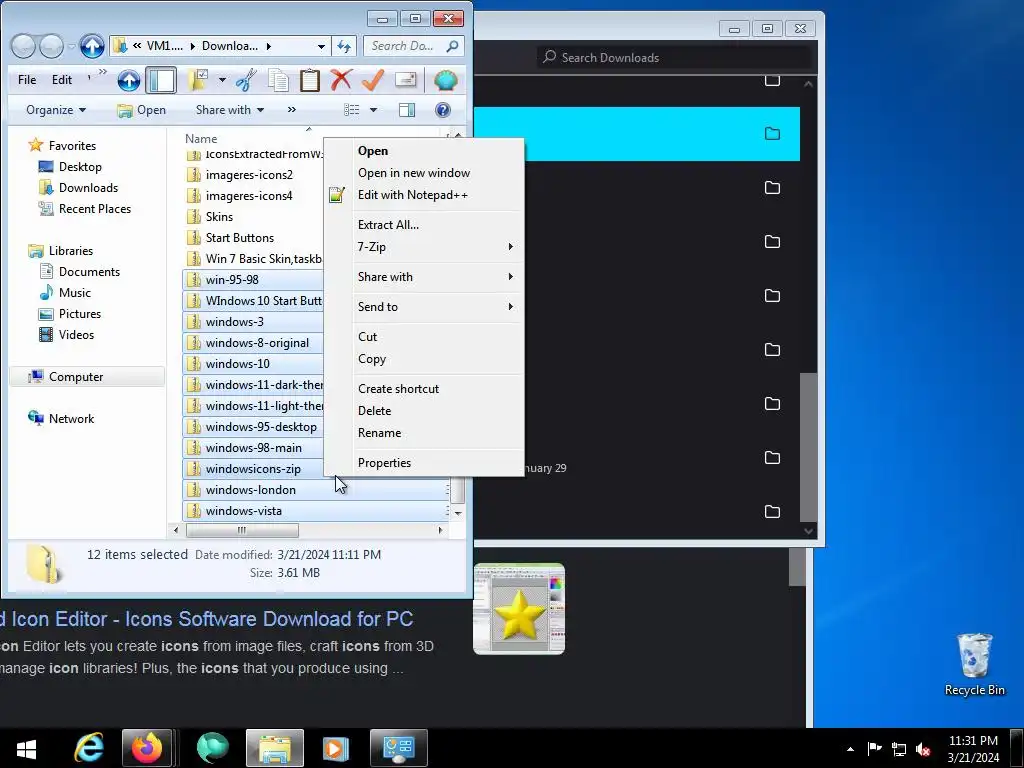Open the view options dropdown arrow

point(374,110)
